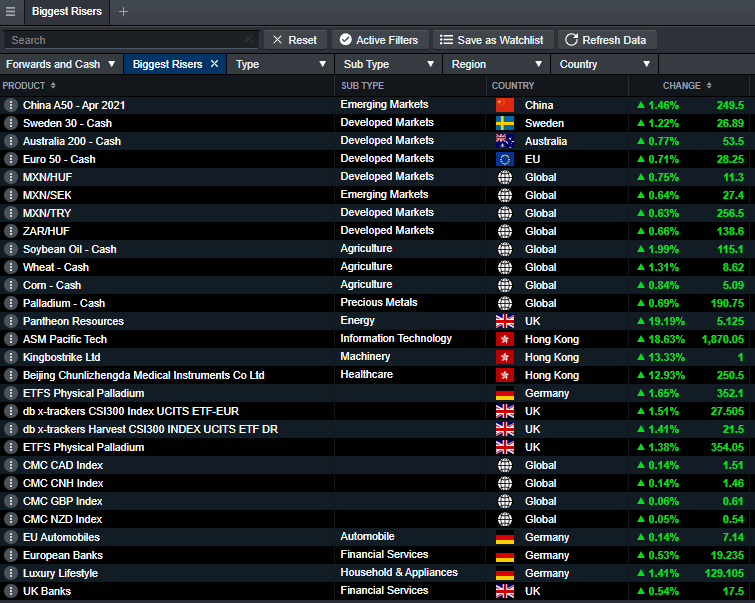Select ETFS Physical Palladium Germany row name
This screenshot has width=755, height=603.
pyautogui.click(x=83, y=393)
